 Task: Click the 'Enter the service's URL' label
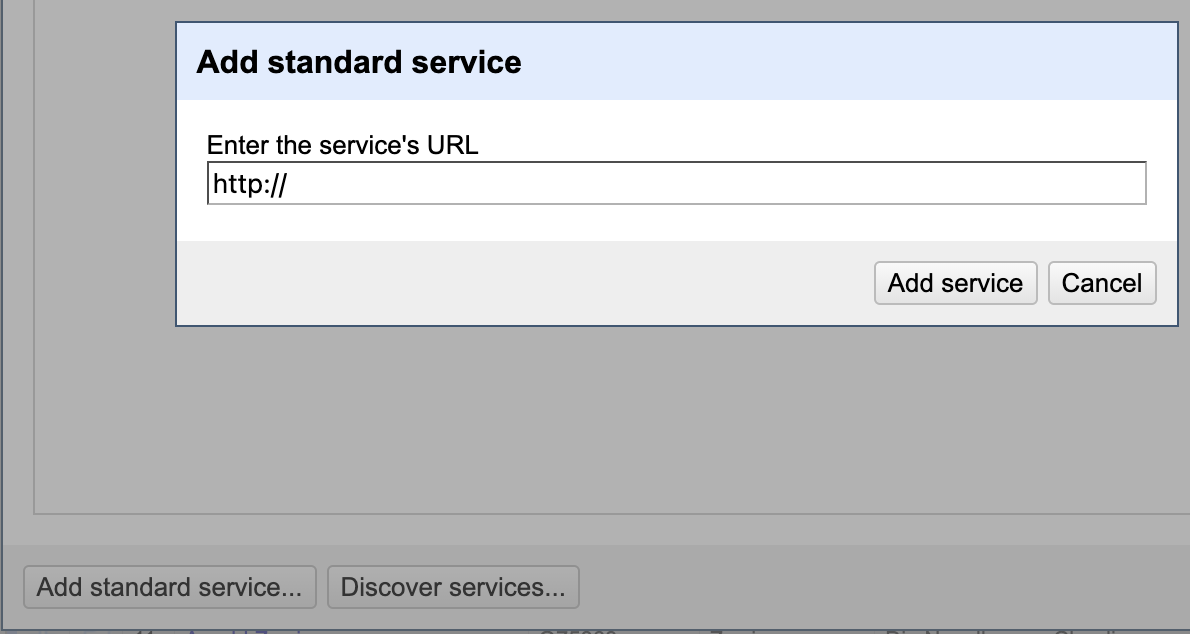[342, 145]
